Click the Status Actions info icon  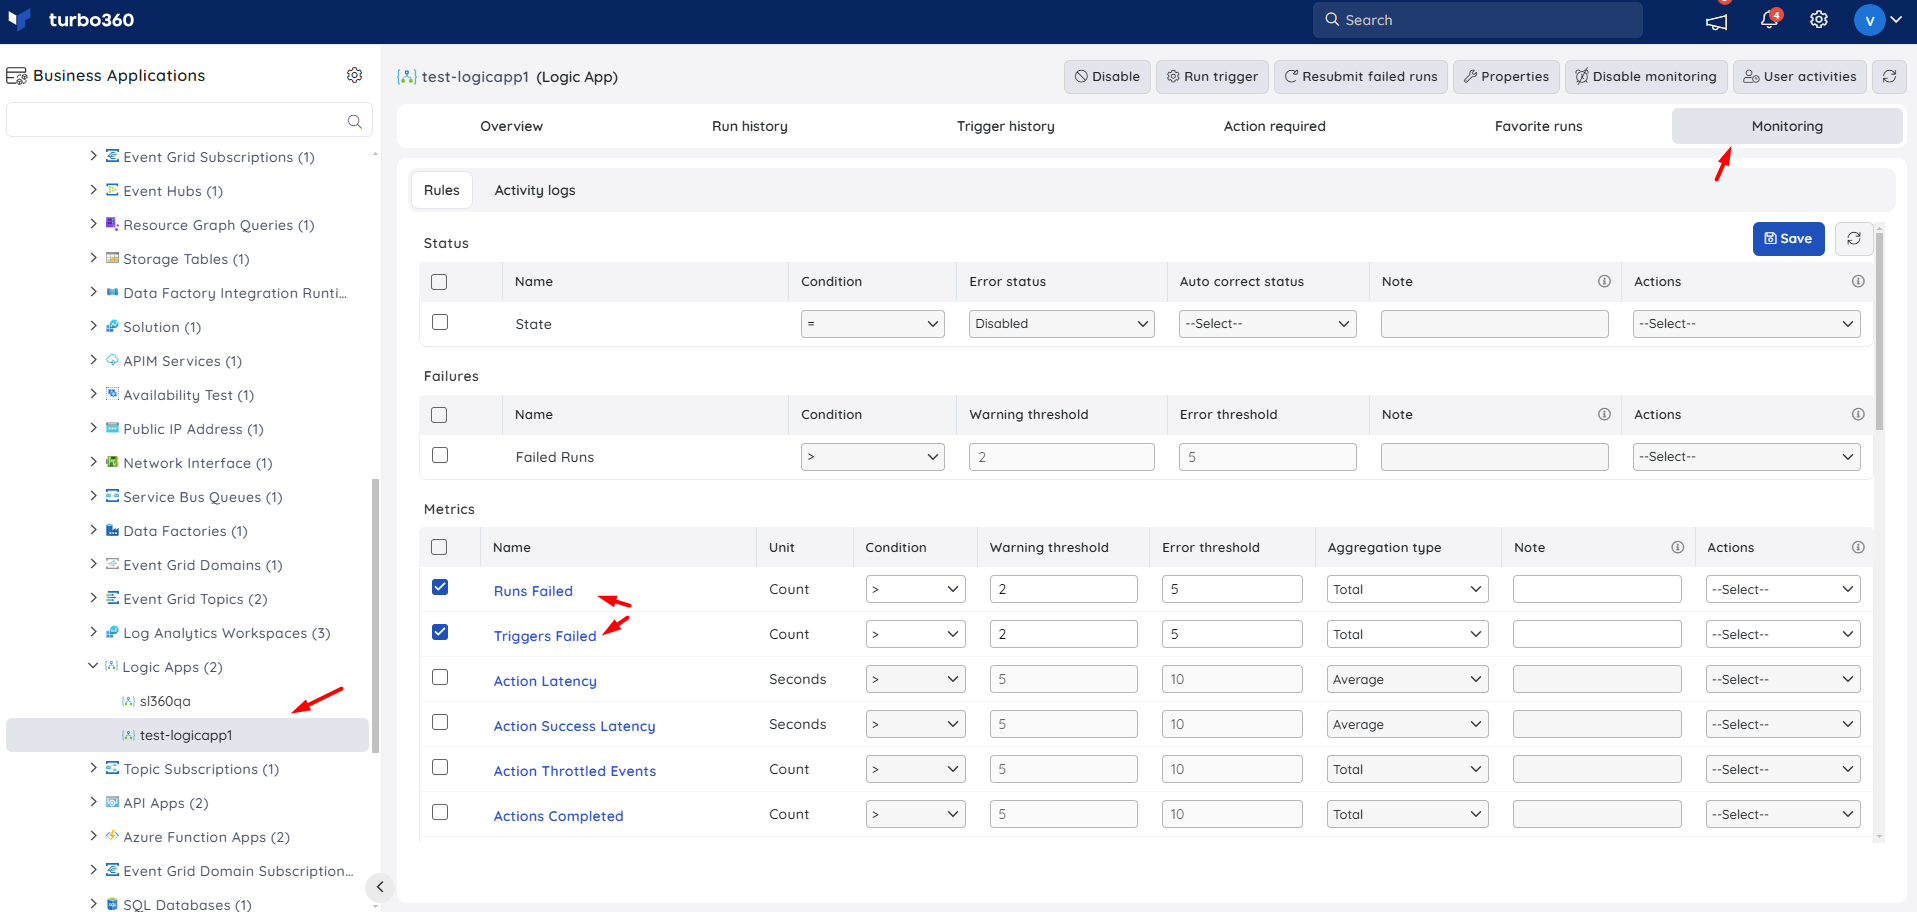[x=1858, y=282]
